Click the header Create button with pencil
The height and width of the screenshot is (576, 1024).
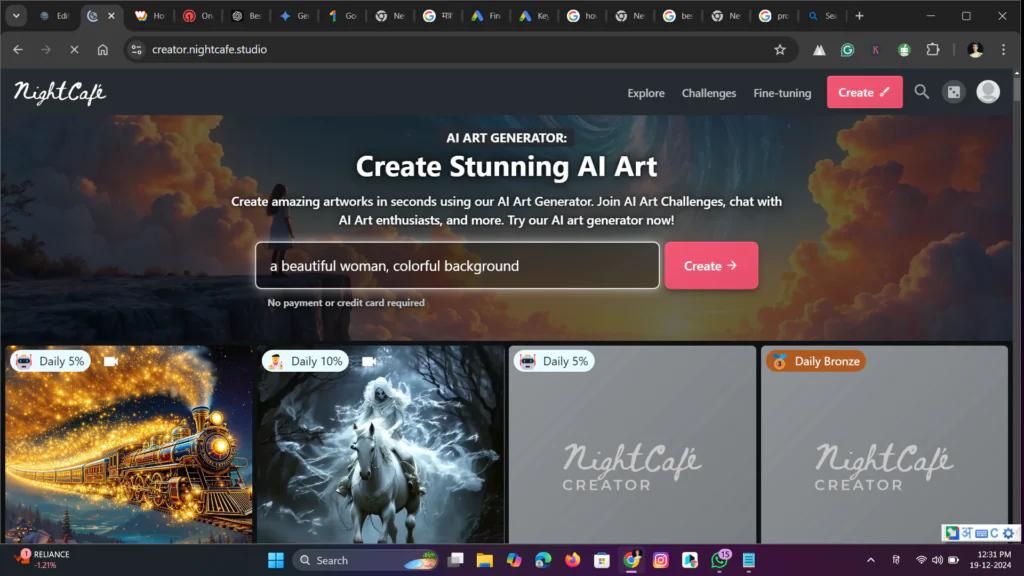coord(865,92)
